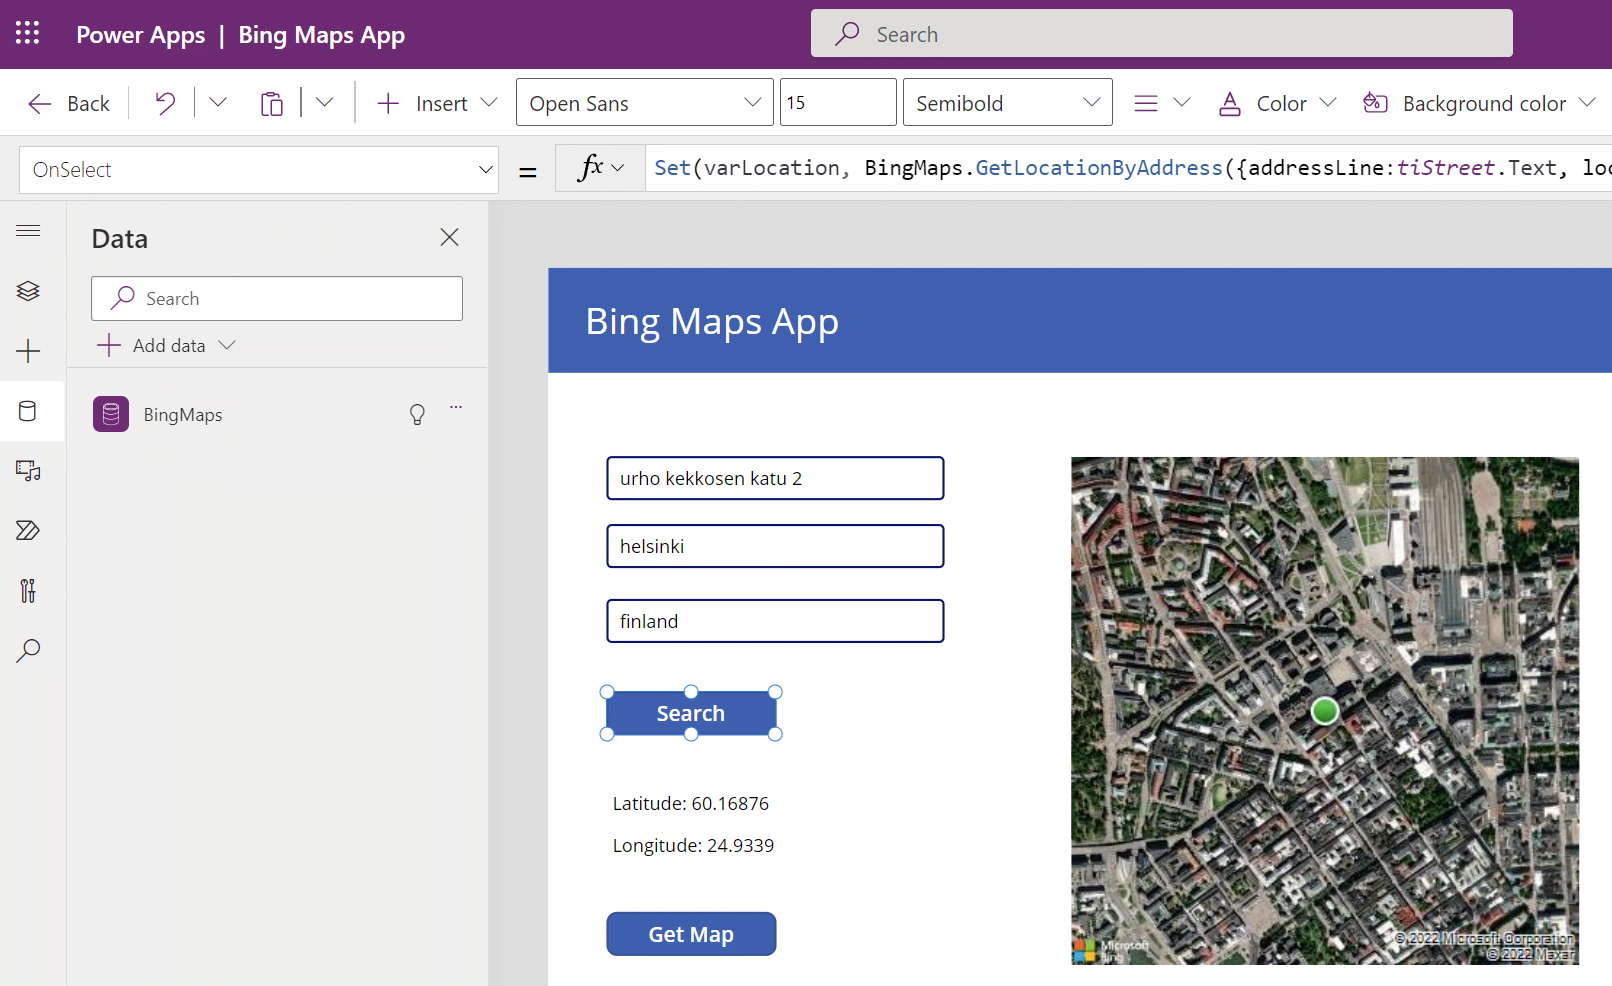Open the Background color picker
1612x986 pixels.
[x=1478, y=102]
